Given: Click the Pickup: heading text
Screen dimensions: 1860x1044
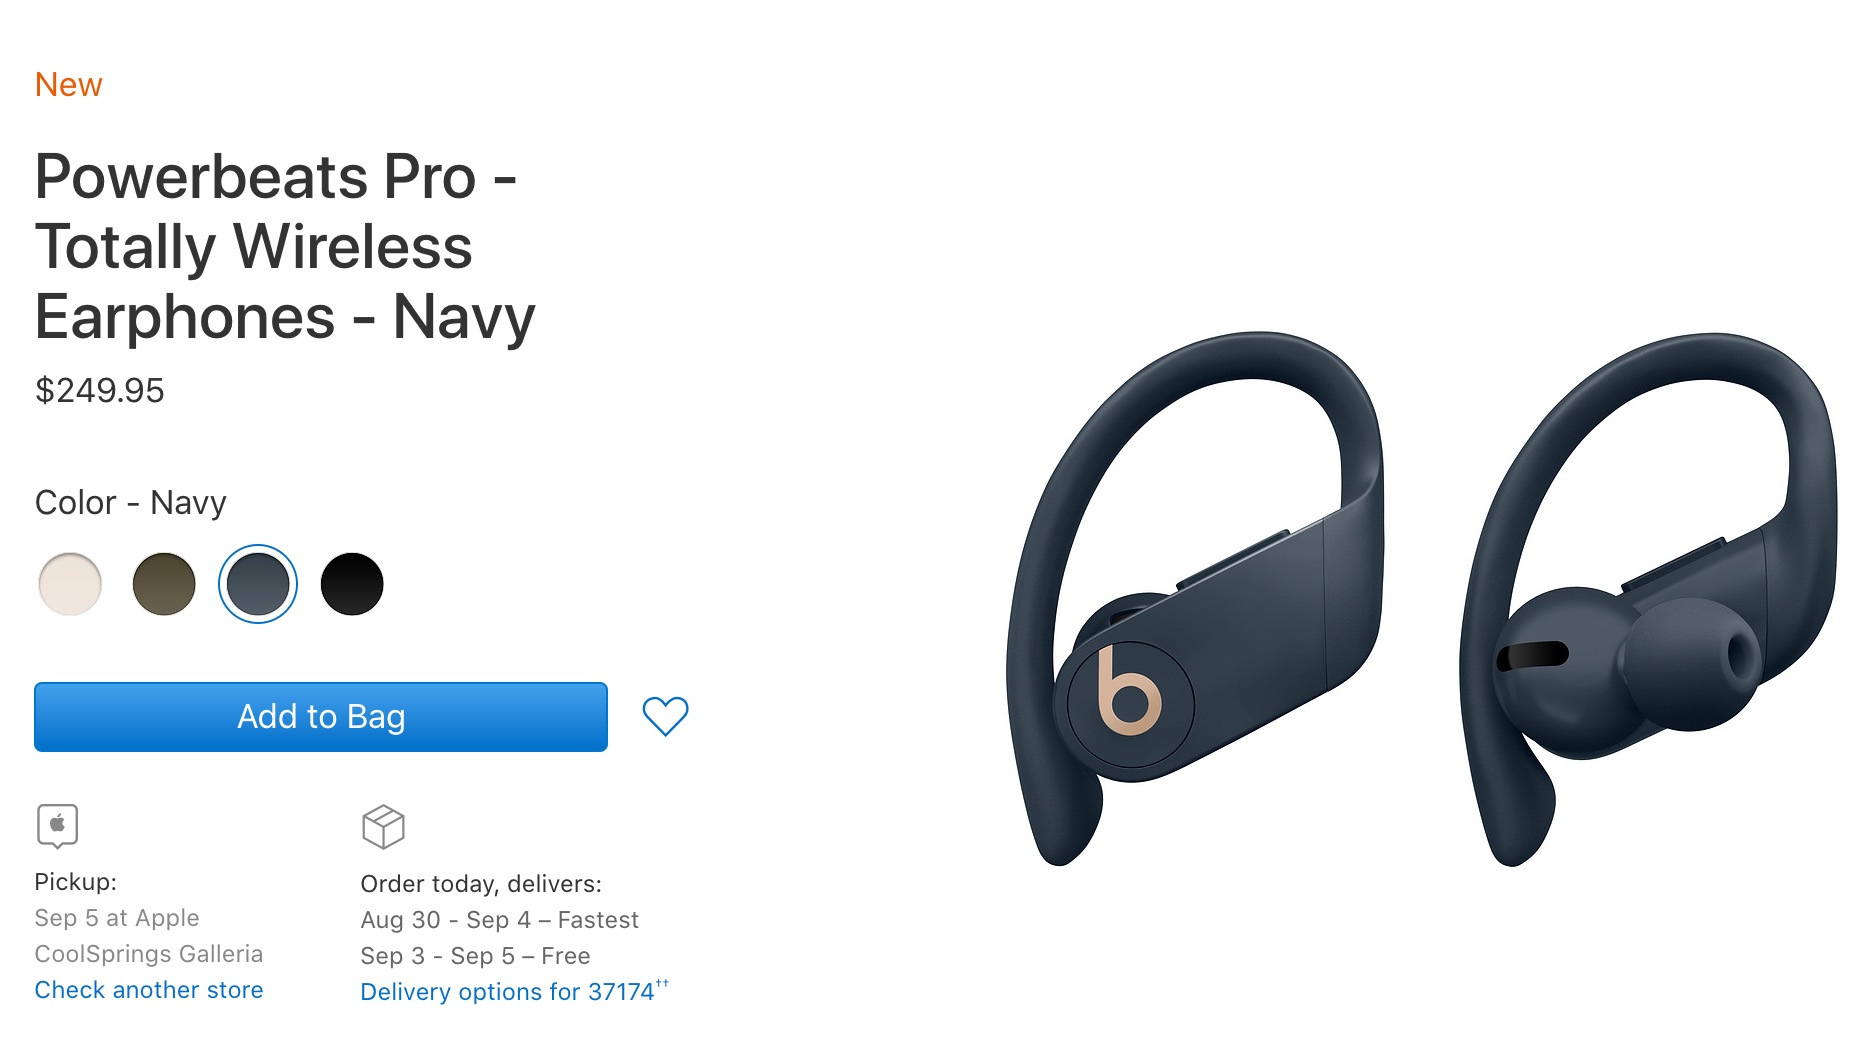Looking at the screenshot, I should click(x=75, y=882).
